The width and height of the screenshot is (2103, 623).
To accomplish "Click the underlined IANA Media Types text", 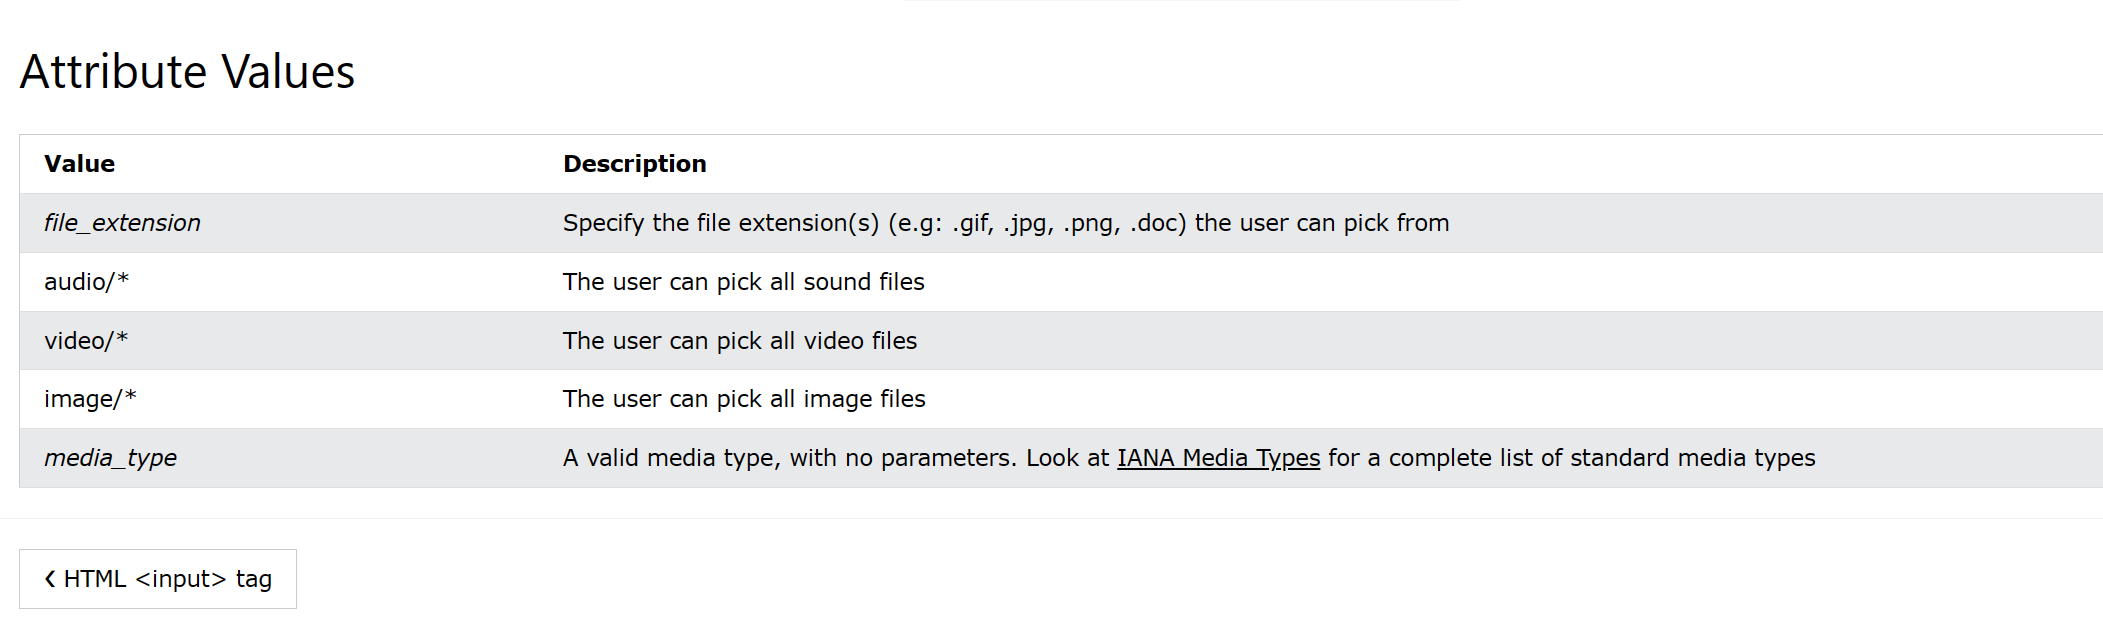I will tap(1219, 457).
